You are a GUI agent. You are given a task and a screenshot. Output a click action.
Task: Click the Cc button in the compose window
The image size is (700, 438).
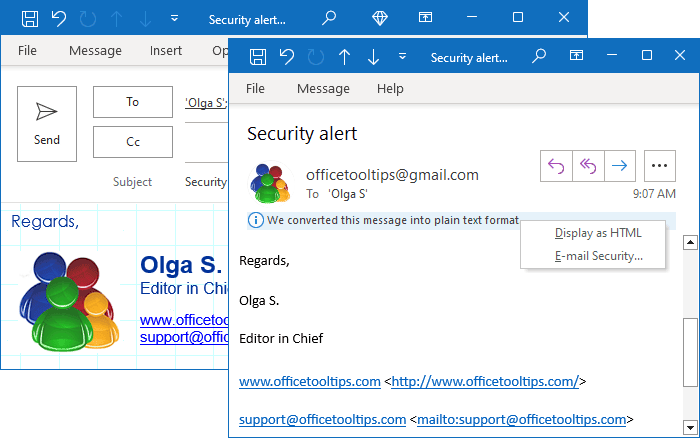point(133,142)
